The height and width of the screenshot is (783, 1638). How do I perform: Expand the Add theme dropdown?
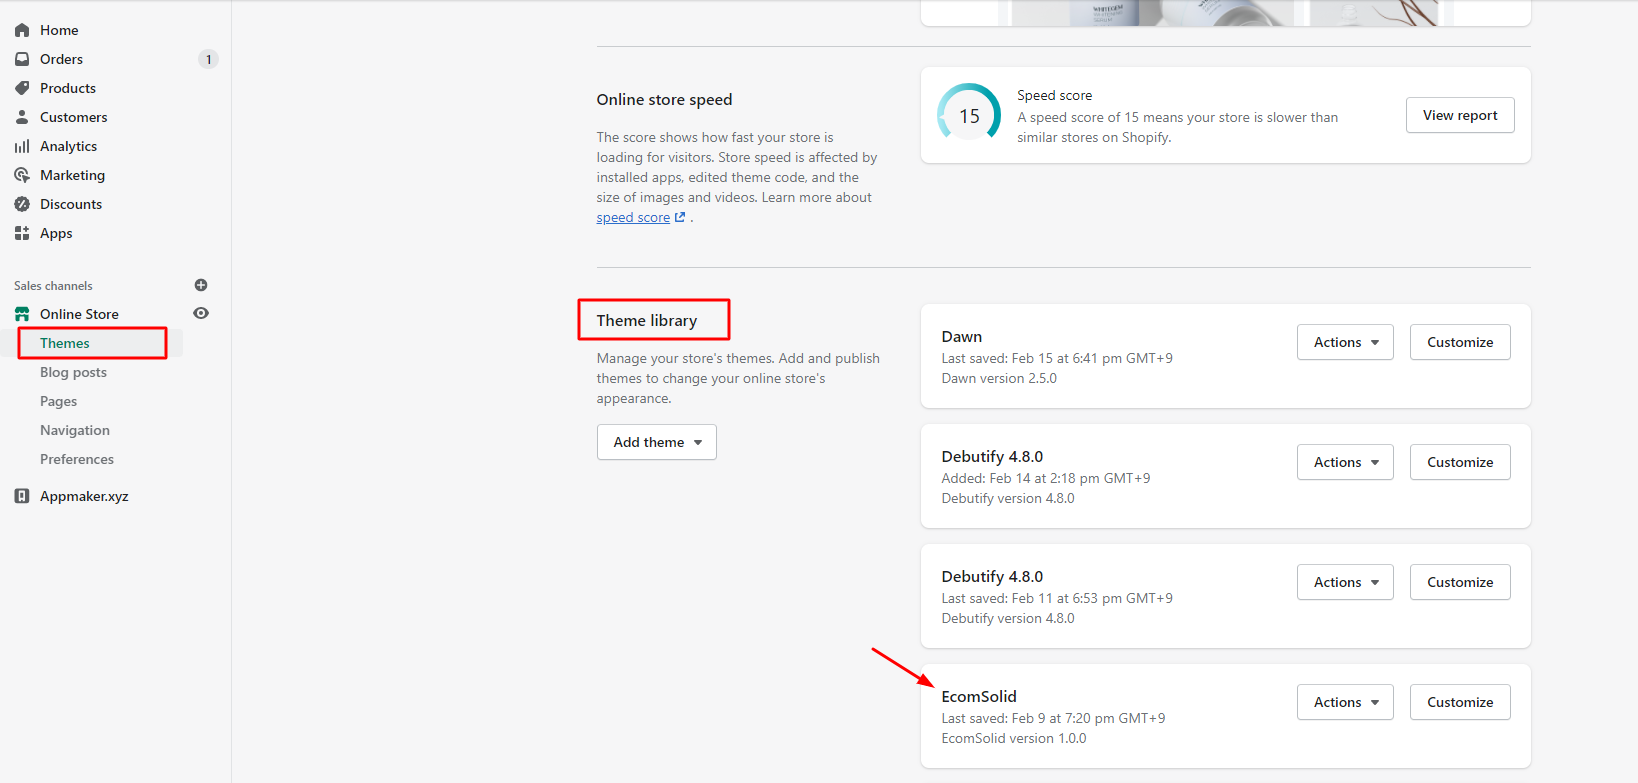(x=657, y=442)
